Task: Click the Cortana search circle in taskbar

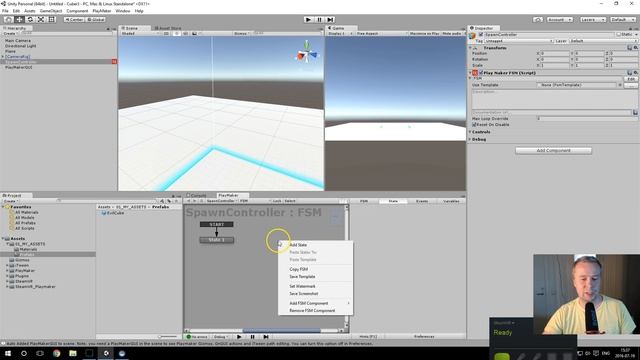Action: click(24, 353)
